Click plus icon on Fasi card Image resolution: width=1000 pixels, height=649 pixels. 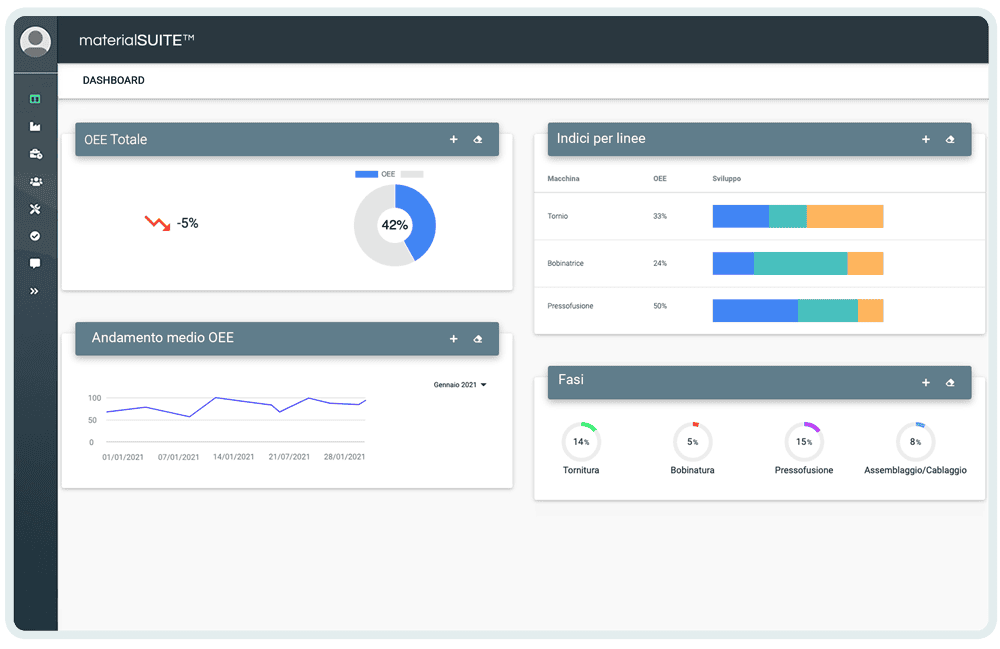[925, 383]
